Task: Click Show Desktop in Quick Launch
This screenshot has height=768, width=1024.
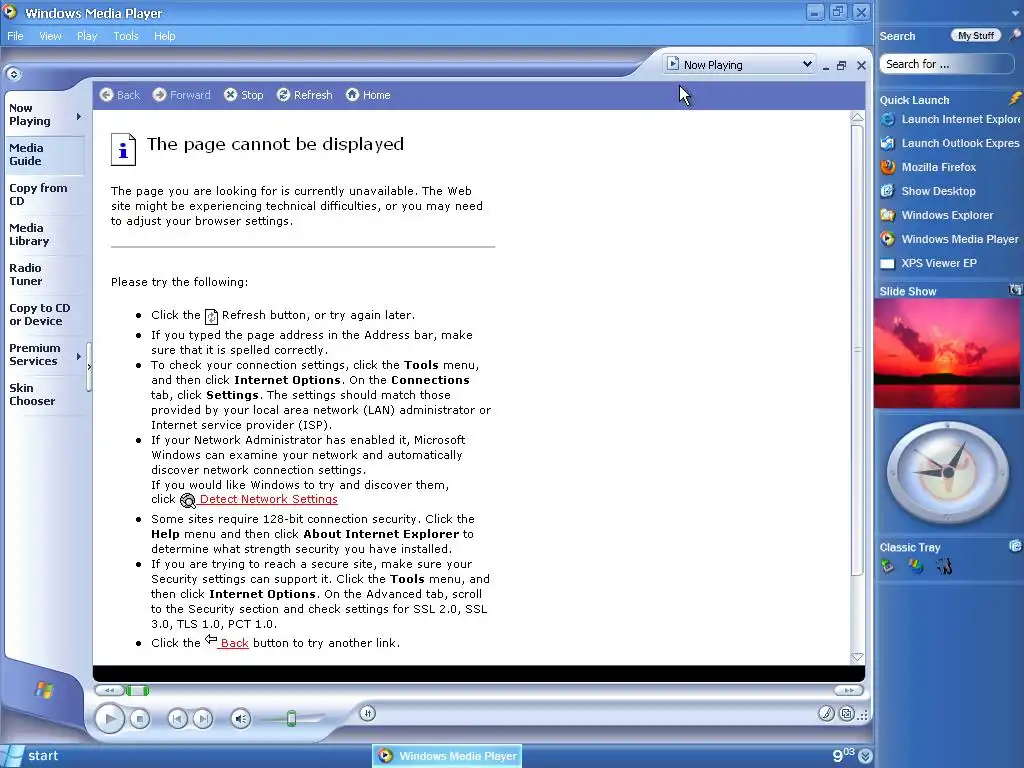Action: [928, 191]
